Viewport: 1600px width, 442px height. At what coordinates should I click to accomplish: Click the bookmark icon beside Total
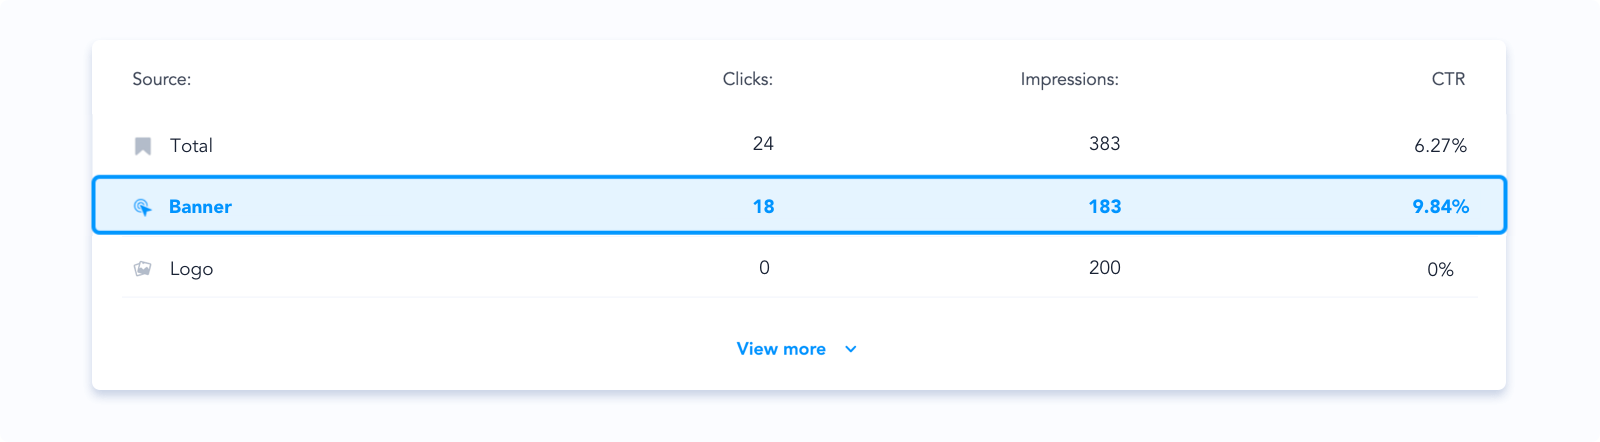click(143, 146)
